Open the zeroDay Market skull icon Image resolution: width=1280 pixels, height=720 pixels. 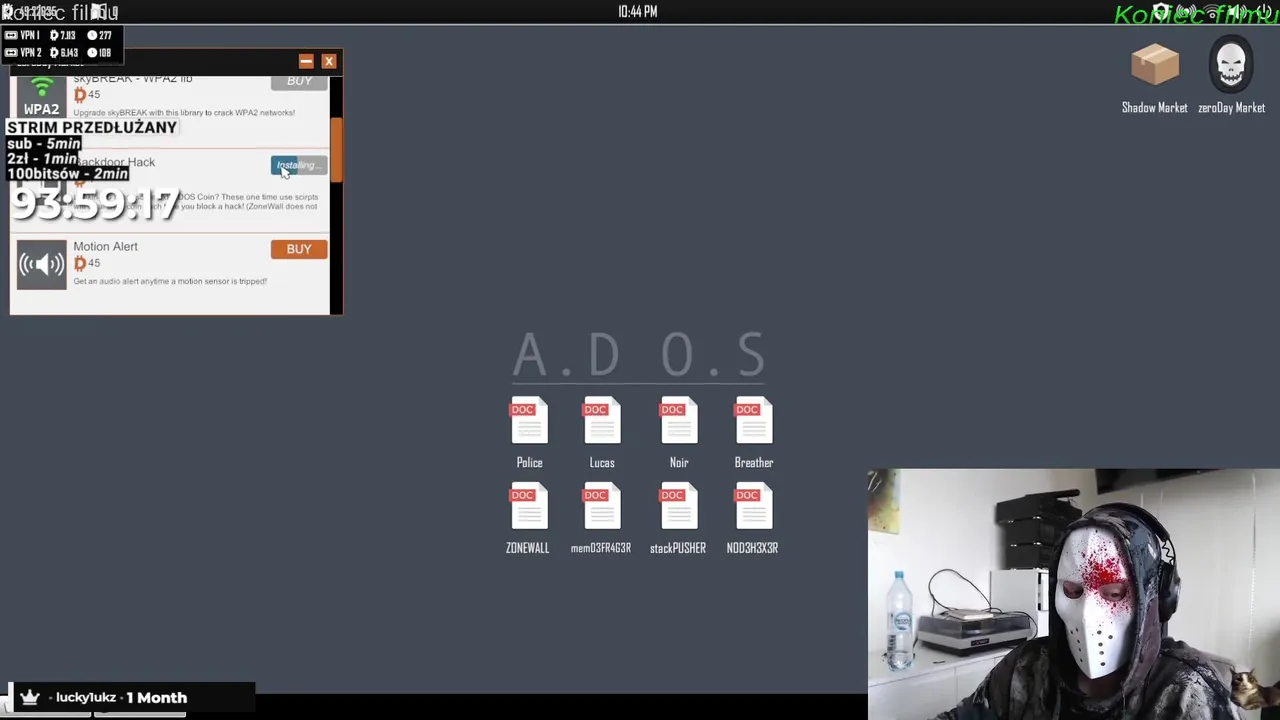(x=1232, y=66)
